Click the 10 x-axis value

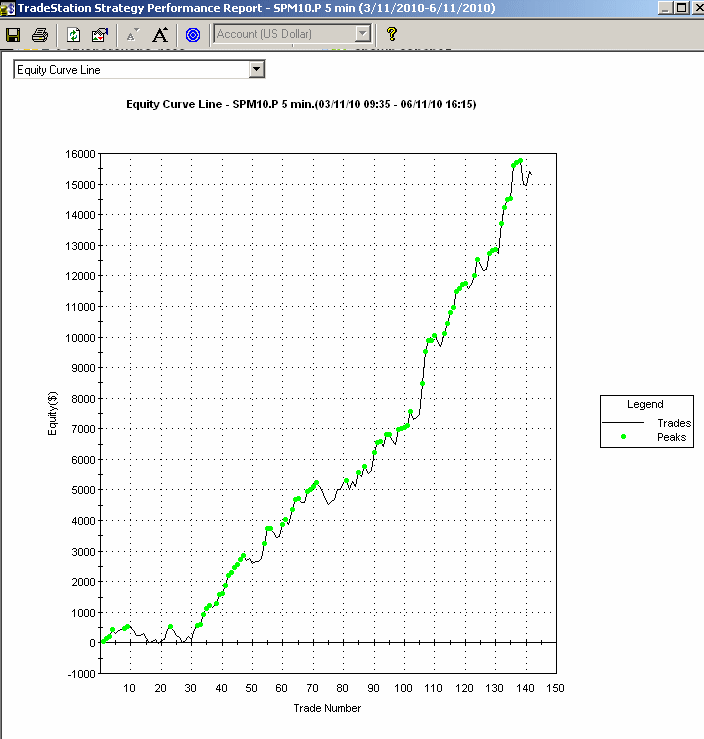pos(129,688)
